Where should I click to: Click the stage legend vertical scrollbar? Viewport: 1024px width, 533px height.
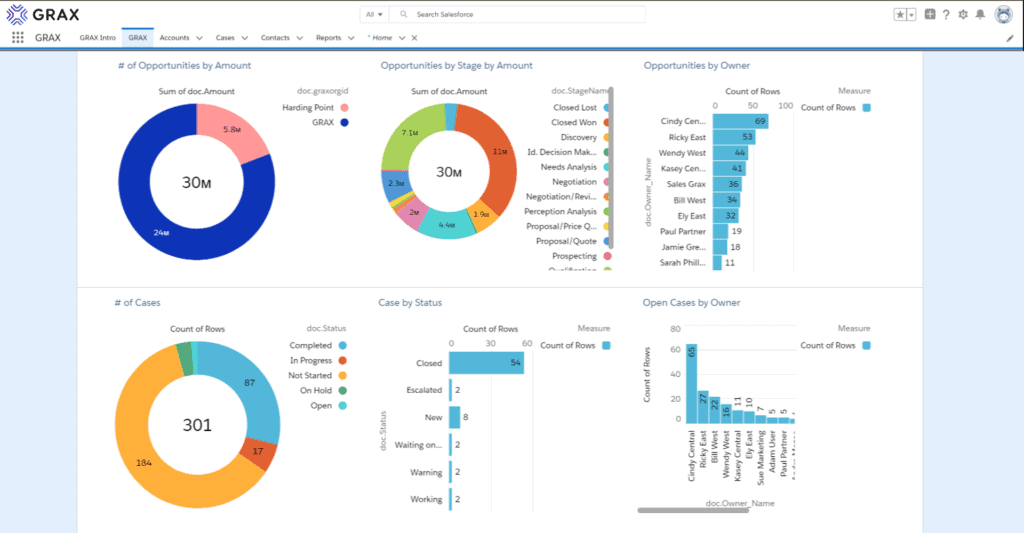(x=612, y=168)
